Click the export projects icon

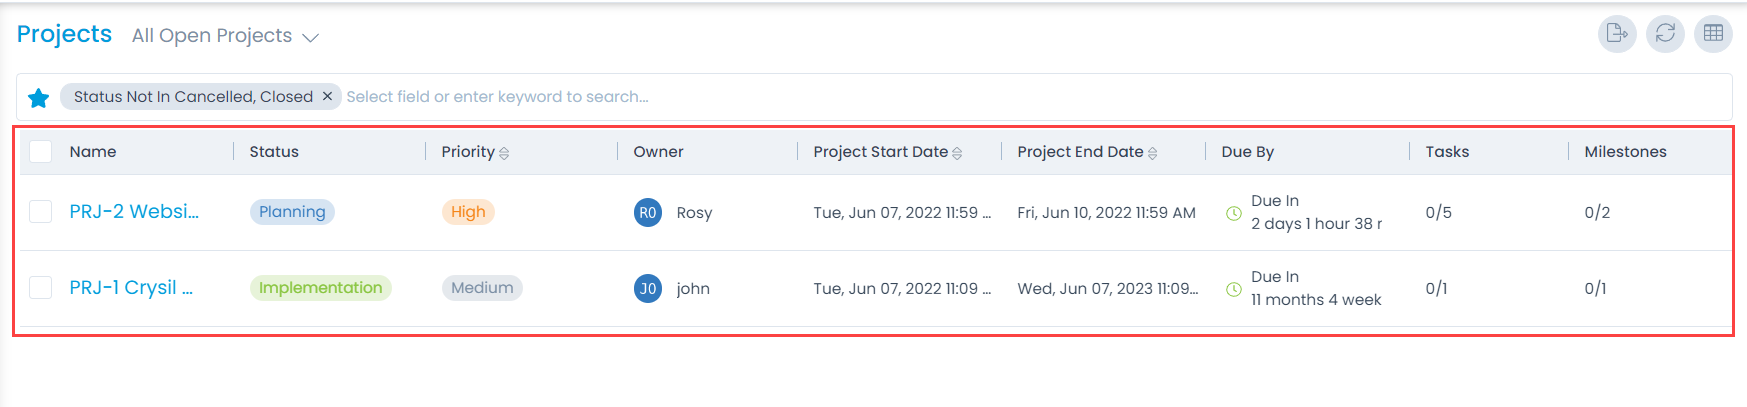point(1616,33)
